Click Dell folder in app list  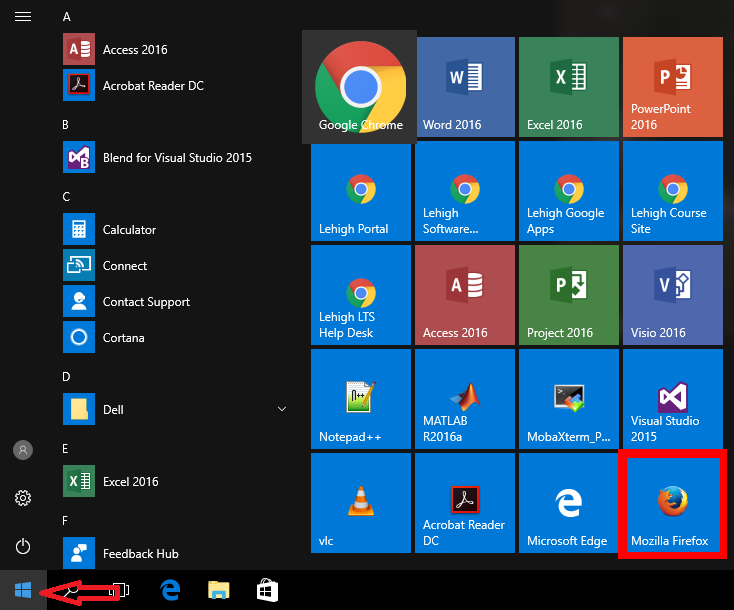coord(176,409)
